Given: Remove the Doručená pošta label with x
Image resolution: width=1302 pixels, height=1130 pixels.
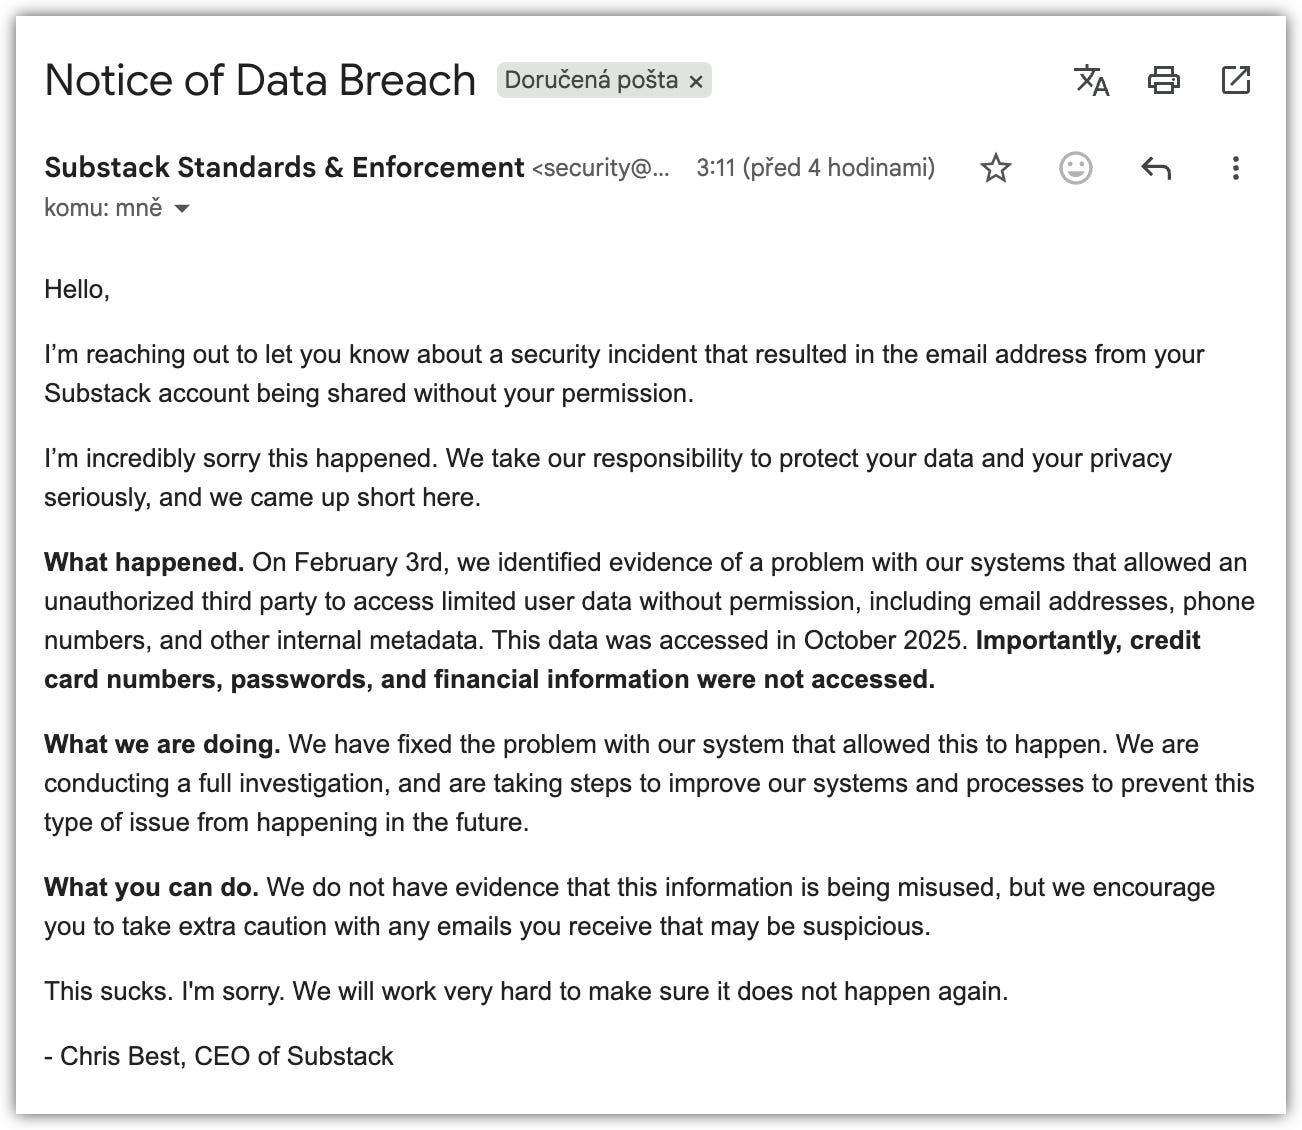Looking at the screenshot, I should coord(696,81).
